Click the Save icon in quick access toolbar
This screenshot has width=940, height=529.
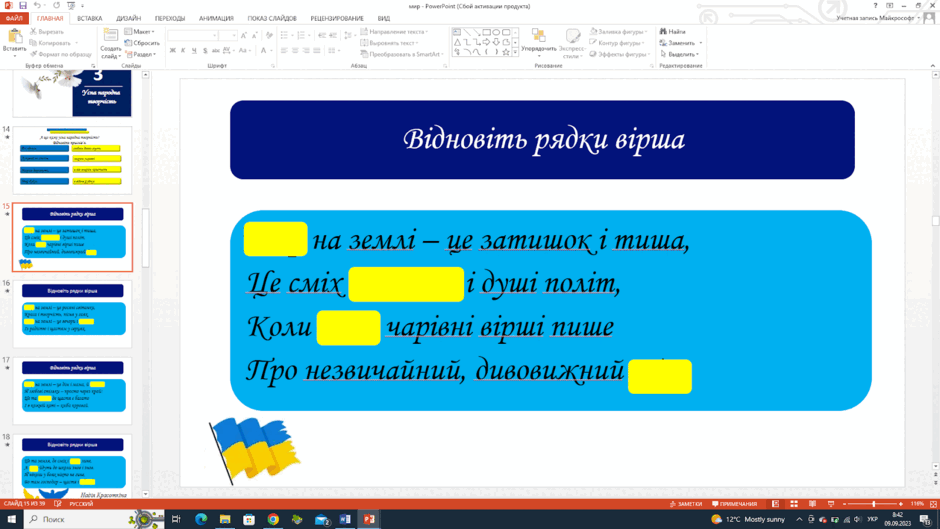(22, 5)
